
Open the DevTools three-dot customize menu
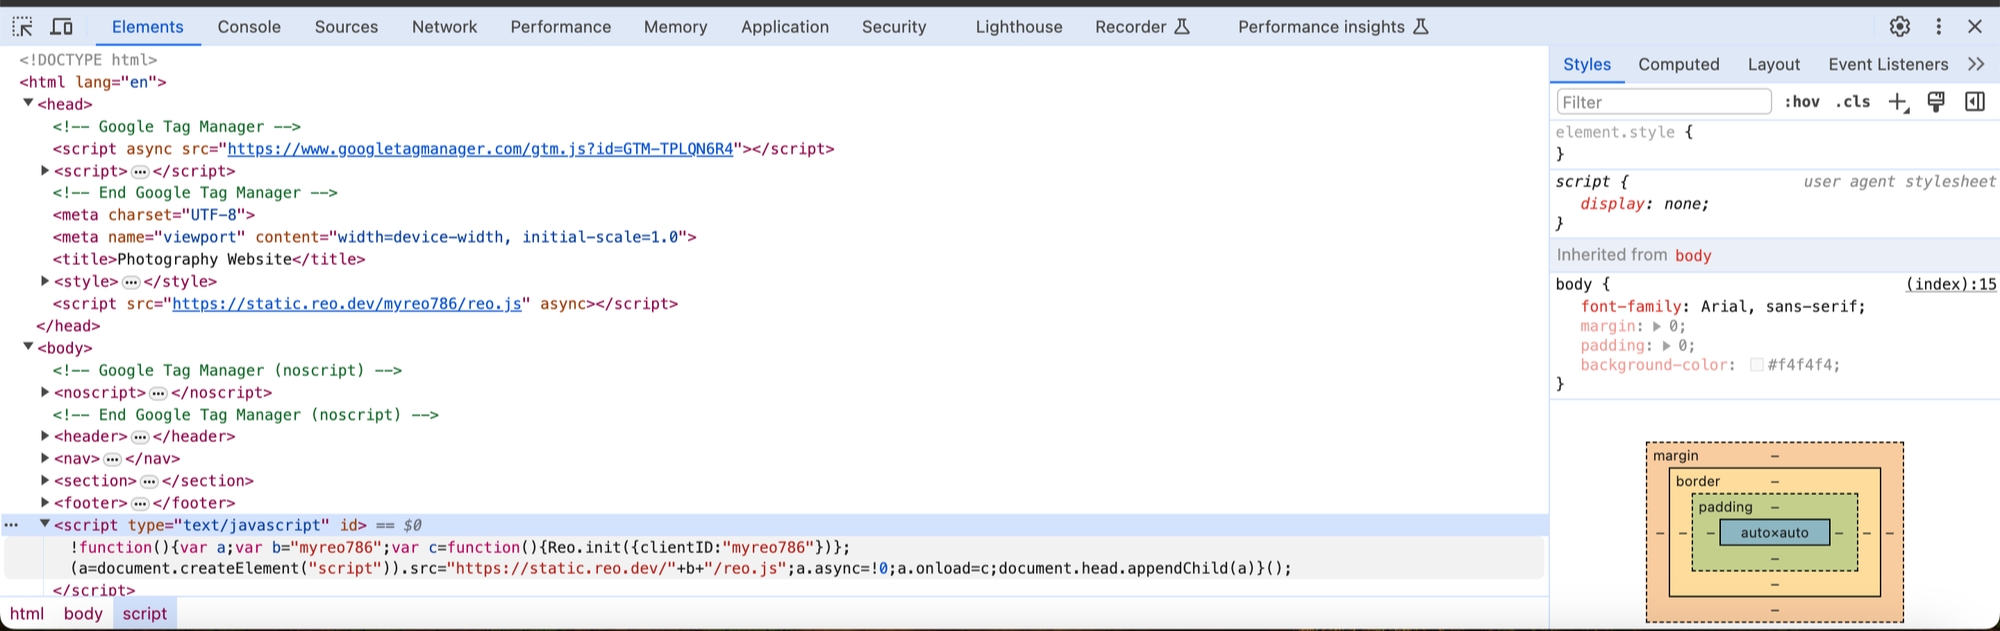(x=1938, y=27)
